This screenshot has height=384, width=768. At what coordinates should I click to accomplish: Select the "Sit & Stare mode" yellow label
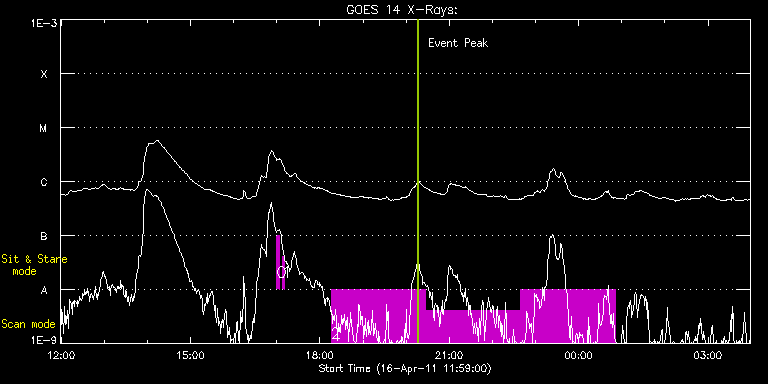click(34, 264)
